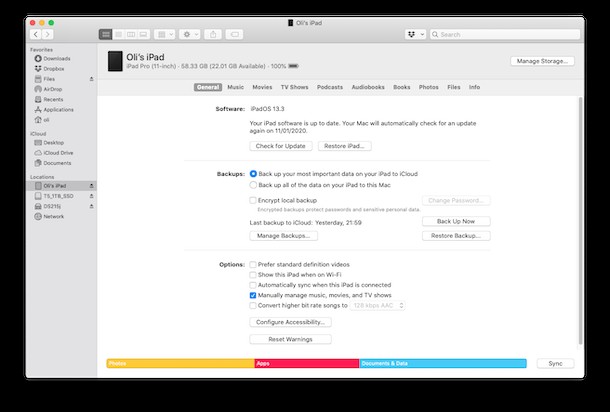610x412 pixels.
Task: Select back up to this Mac option
Action: coord(253,185)
